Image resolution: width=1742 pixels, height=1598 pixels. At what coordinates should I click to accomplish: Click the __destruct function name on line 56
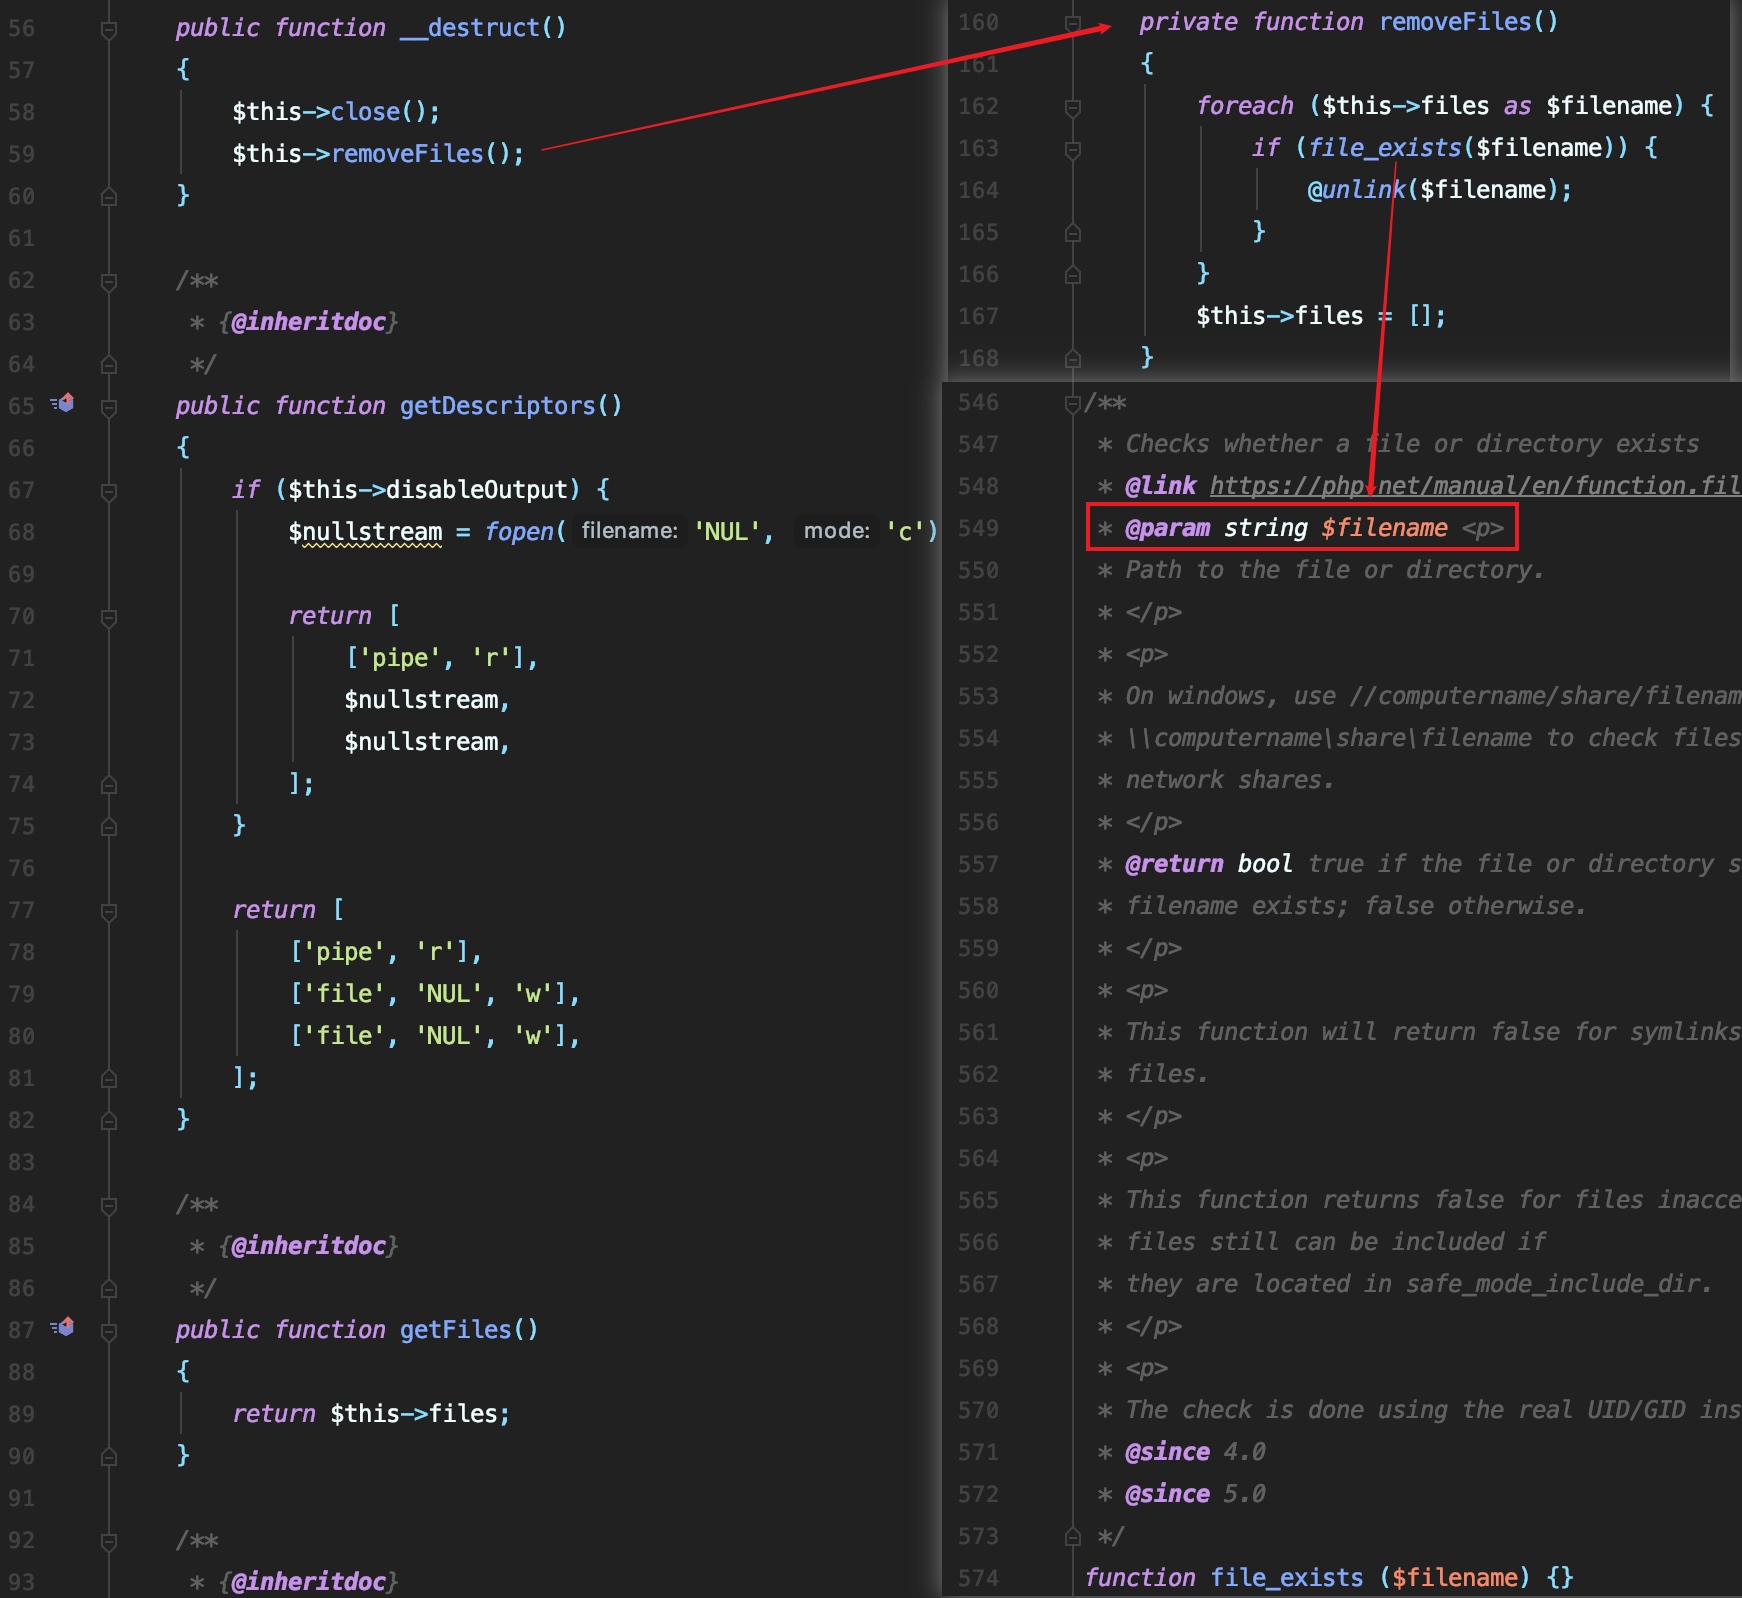tap(470, 28)
